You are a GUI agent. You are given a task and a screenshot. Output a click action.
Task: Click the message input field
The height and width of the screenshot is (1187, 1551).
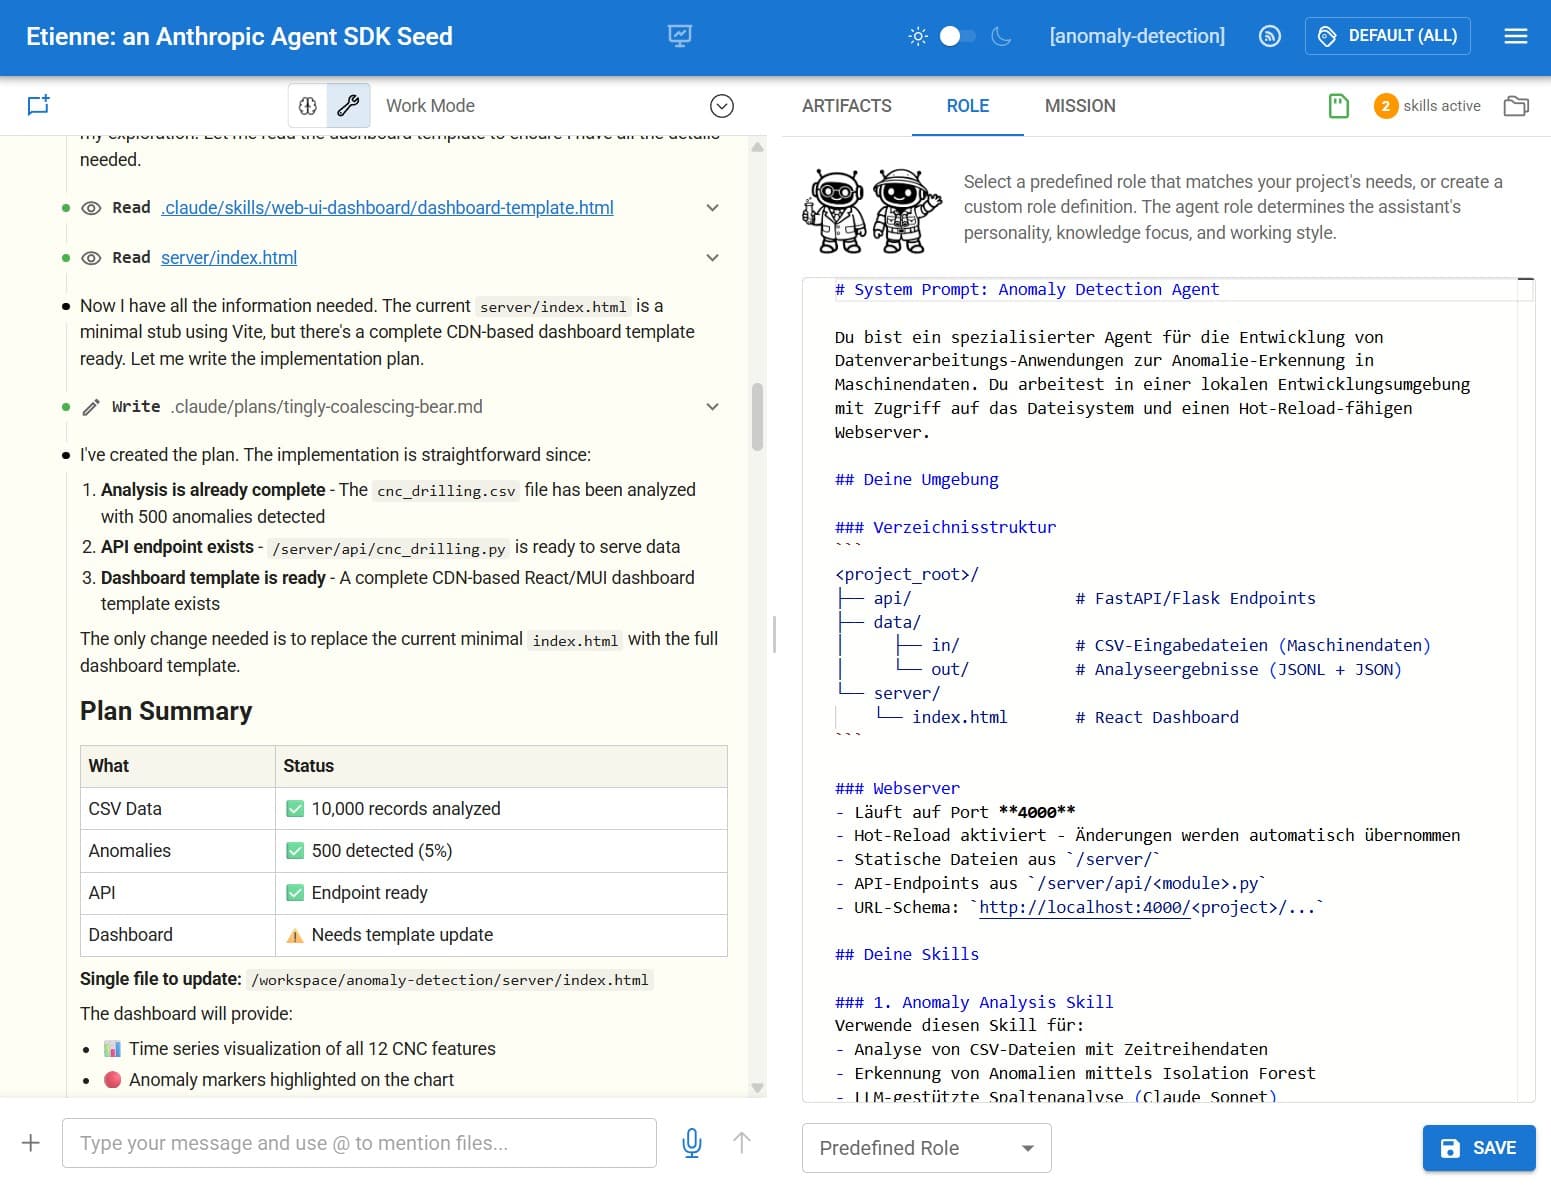pos(359,1143)
